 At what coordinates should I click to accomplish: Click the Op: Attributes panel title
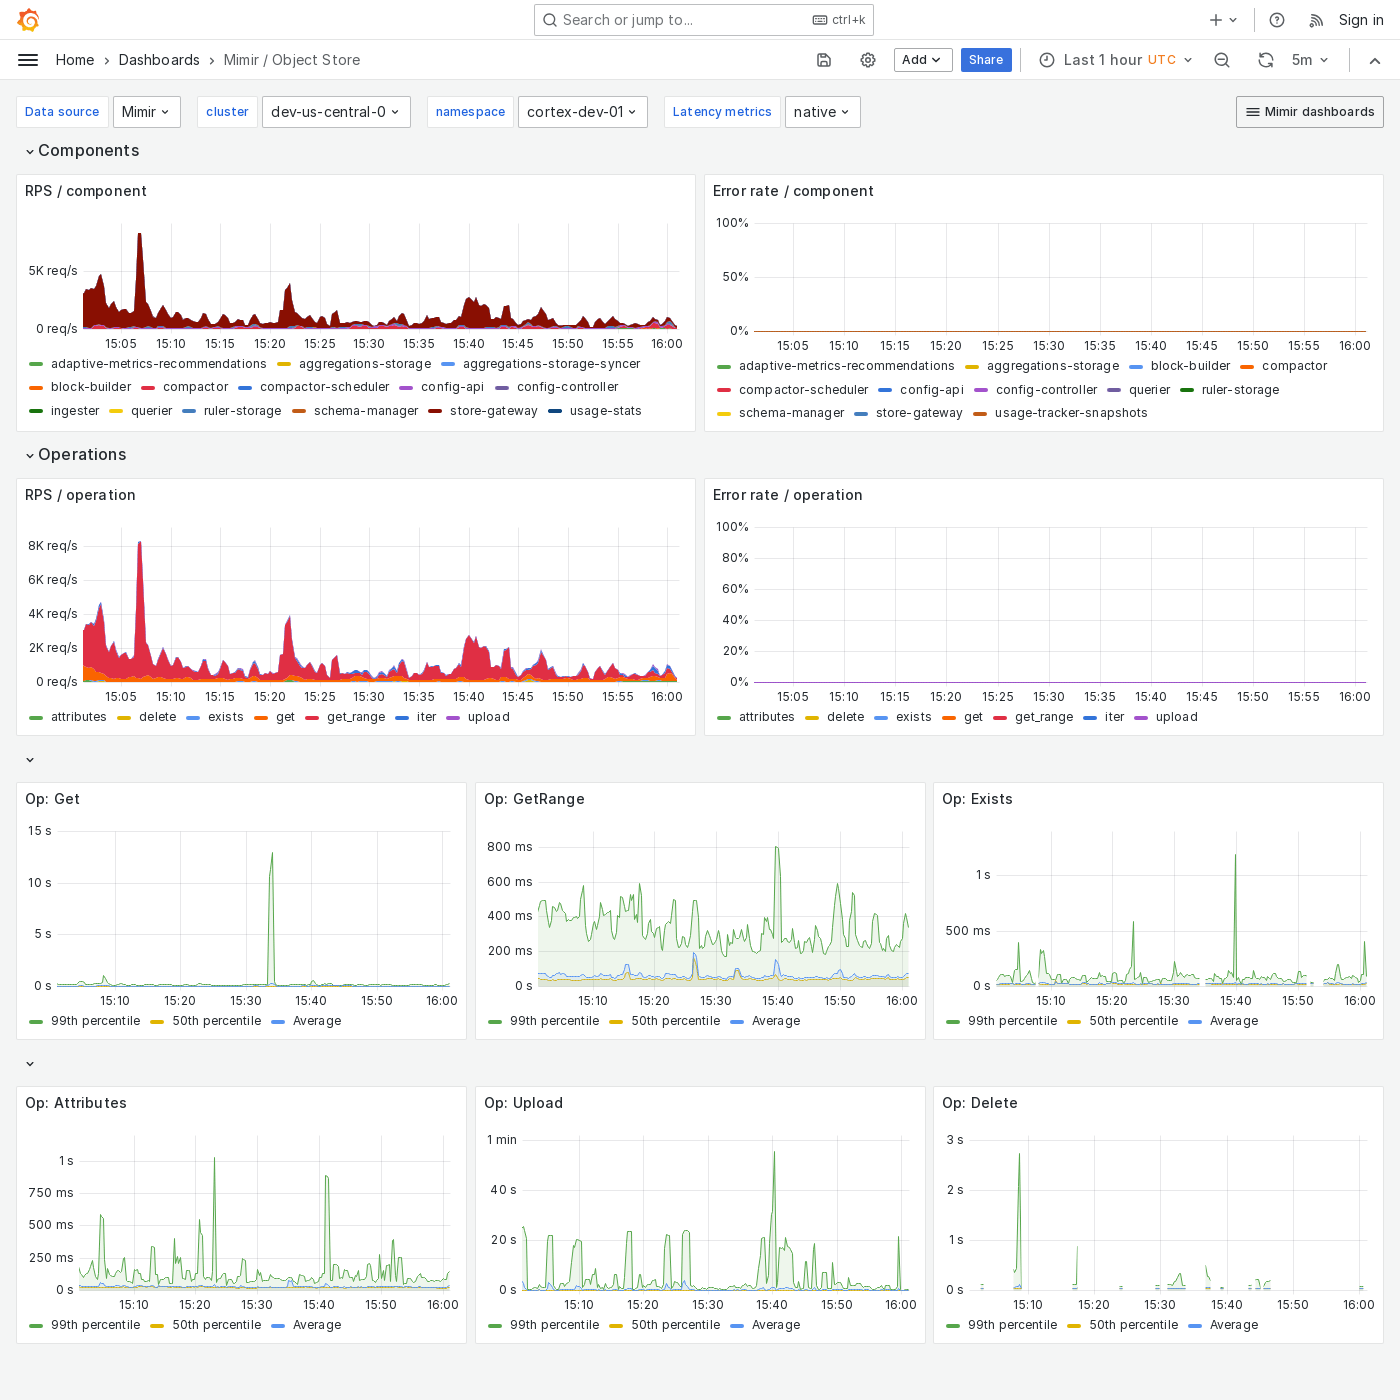[76, 1103]
